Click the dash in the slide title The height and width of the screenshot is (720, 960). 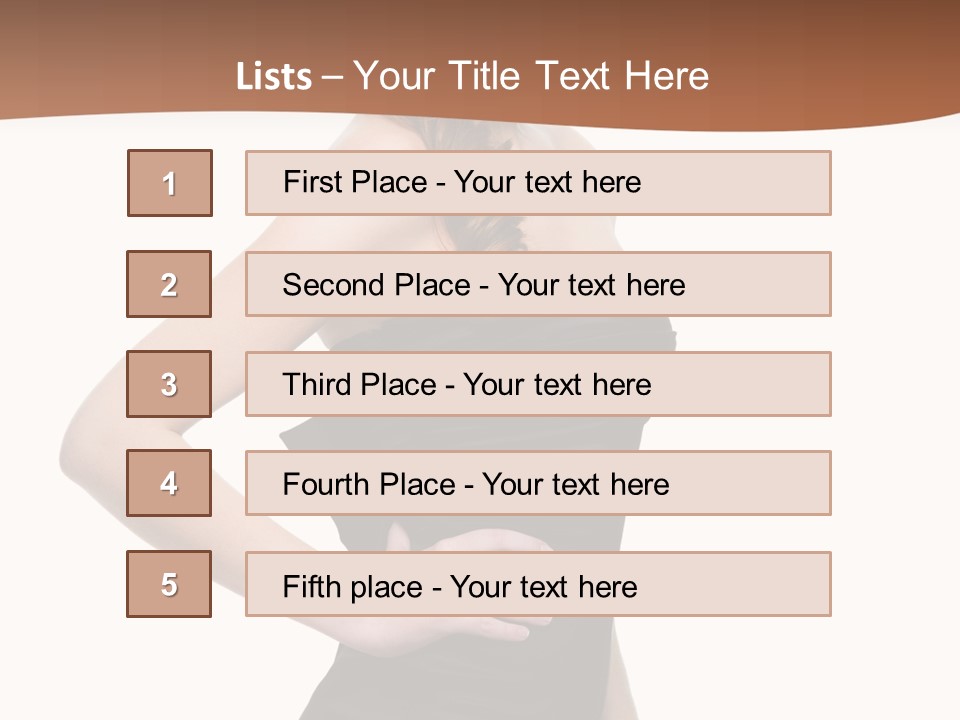tap(332, 77)
